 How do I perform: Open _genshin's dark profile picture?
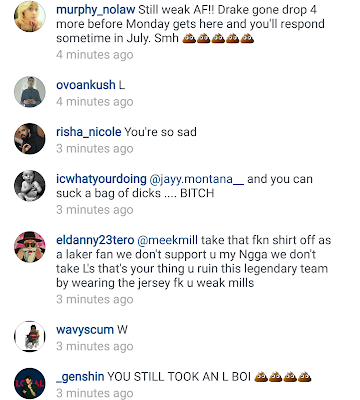click(x=30, y=383)
